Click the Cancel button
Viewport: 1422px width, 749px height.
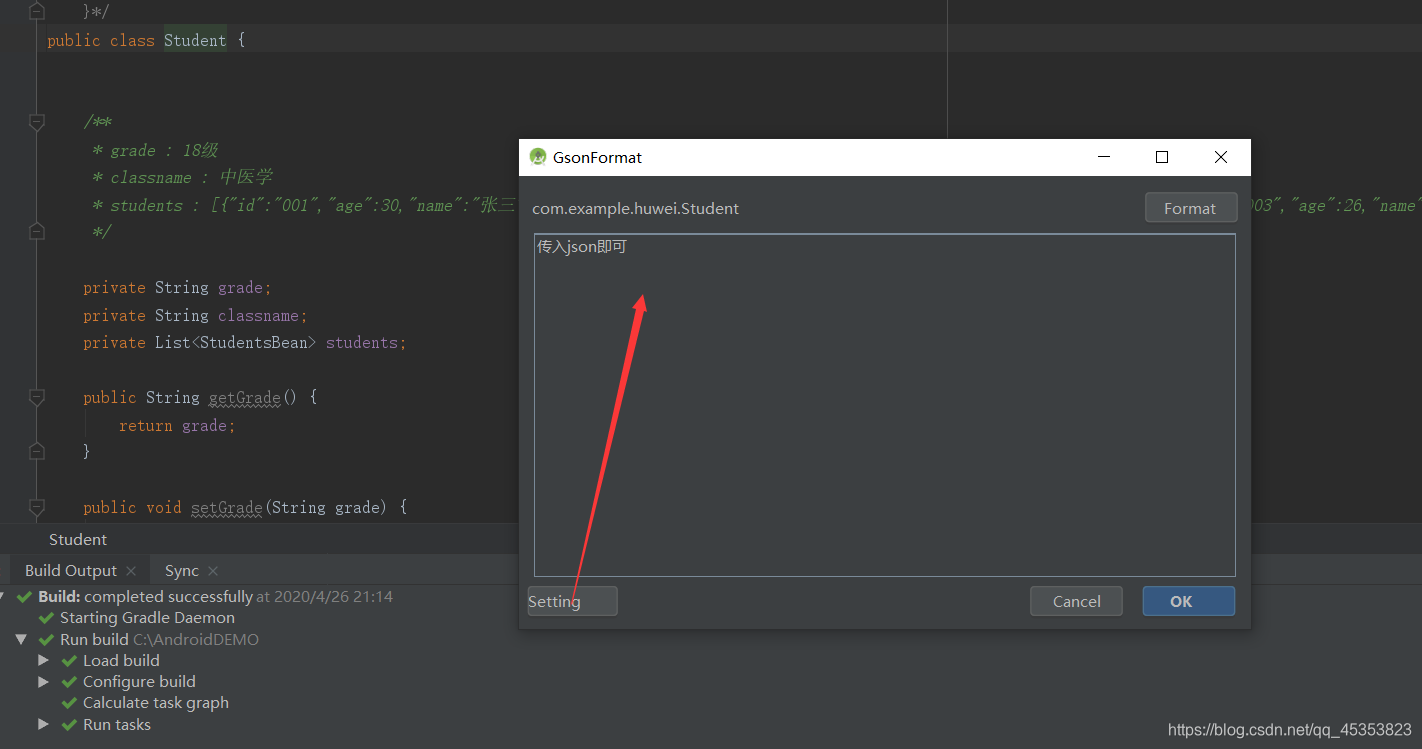coord(1076,601)
